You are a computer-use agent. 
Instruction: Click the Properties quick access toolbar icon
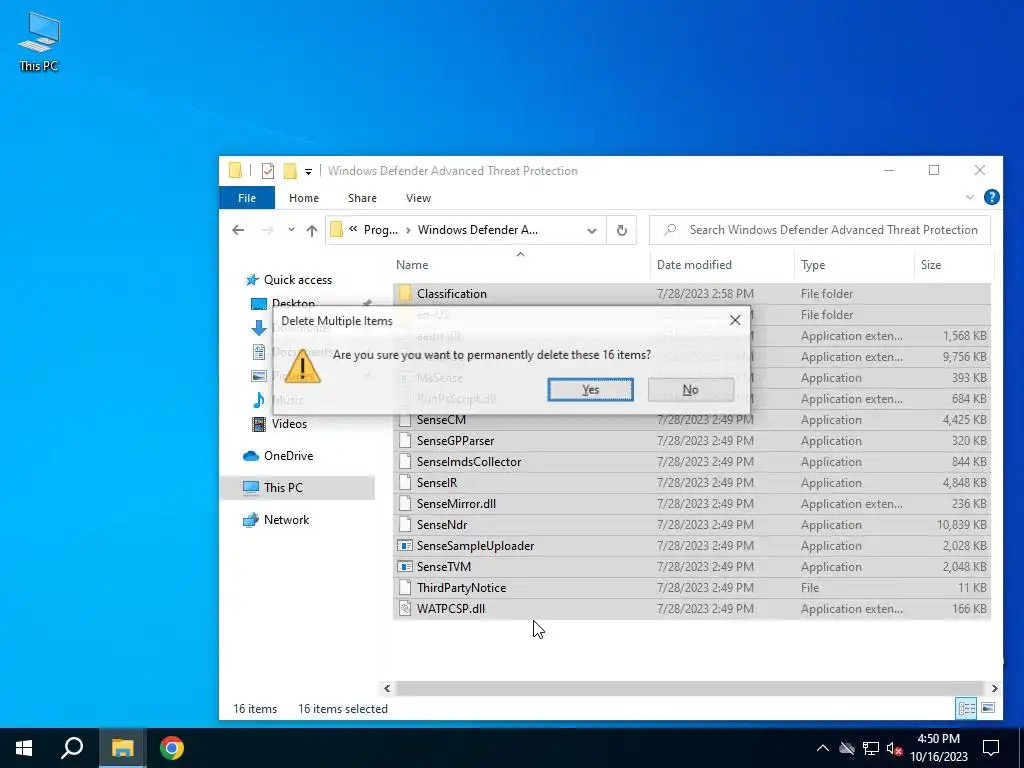point(268,170)
